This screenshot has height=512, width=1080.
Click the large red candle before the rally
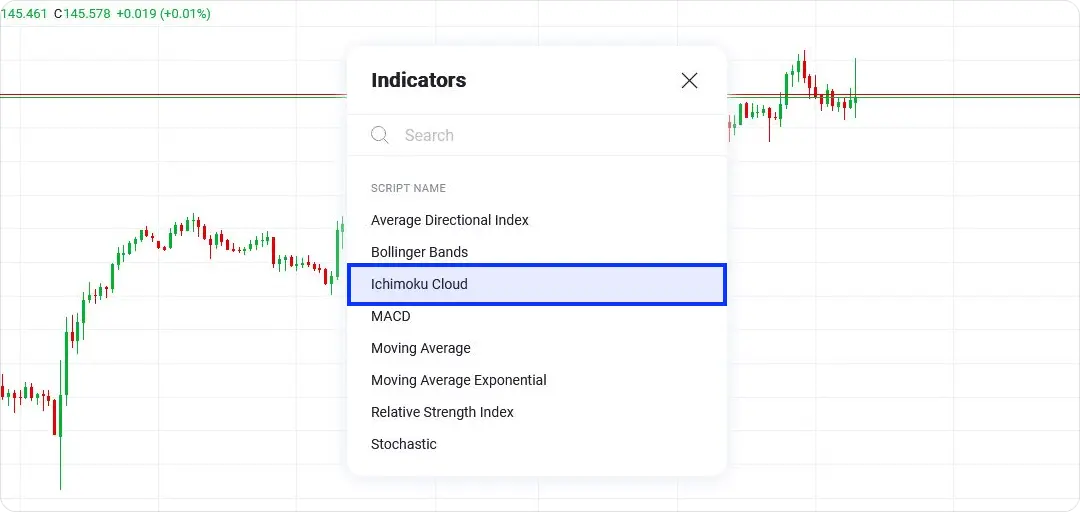click(x=54, y=415)
